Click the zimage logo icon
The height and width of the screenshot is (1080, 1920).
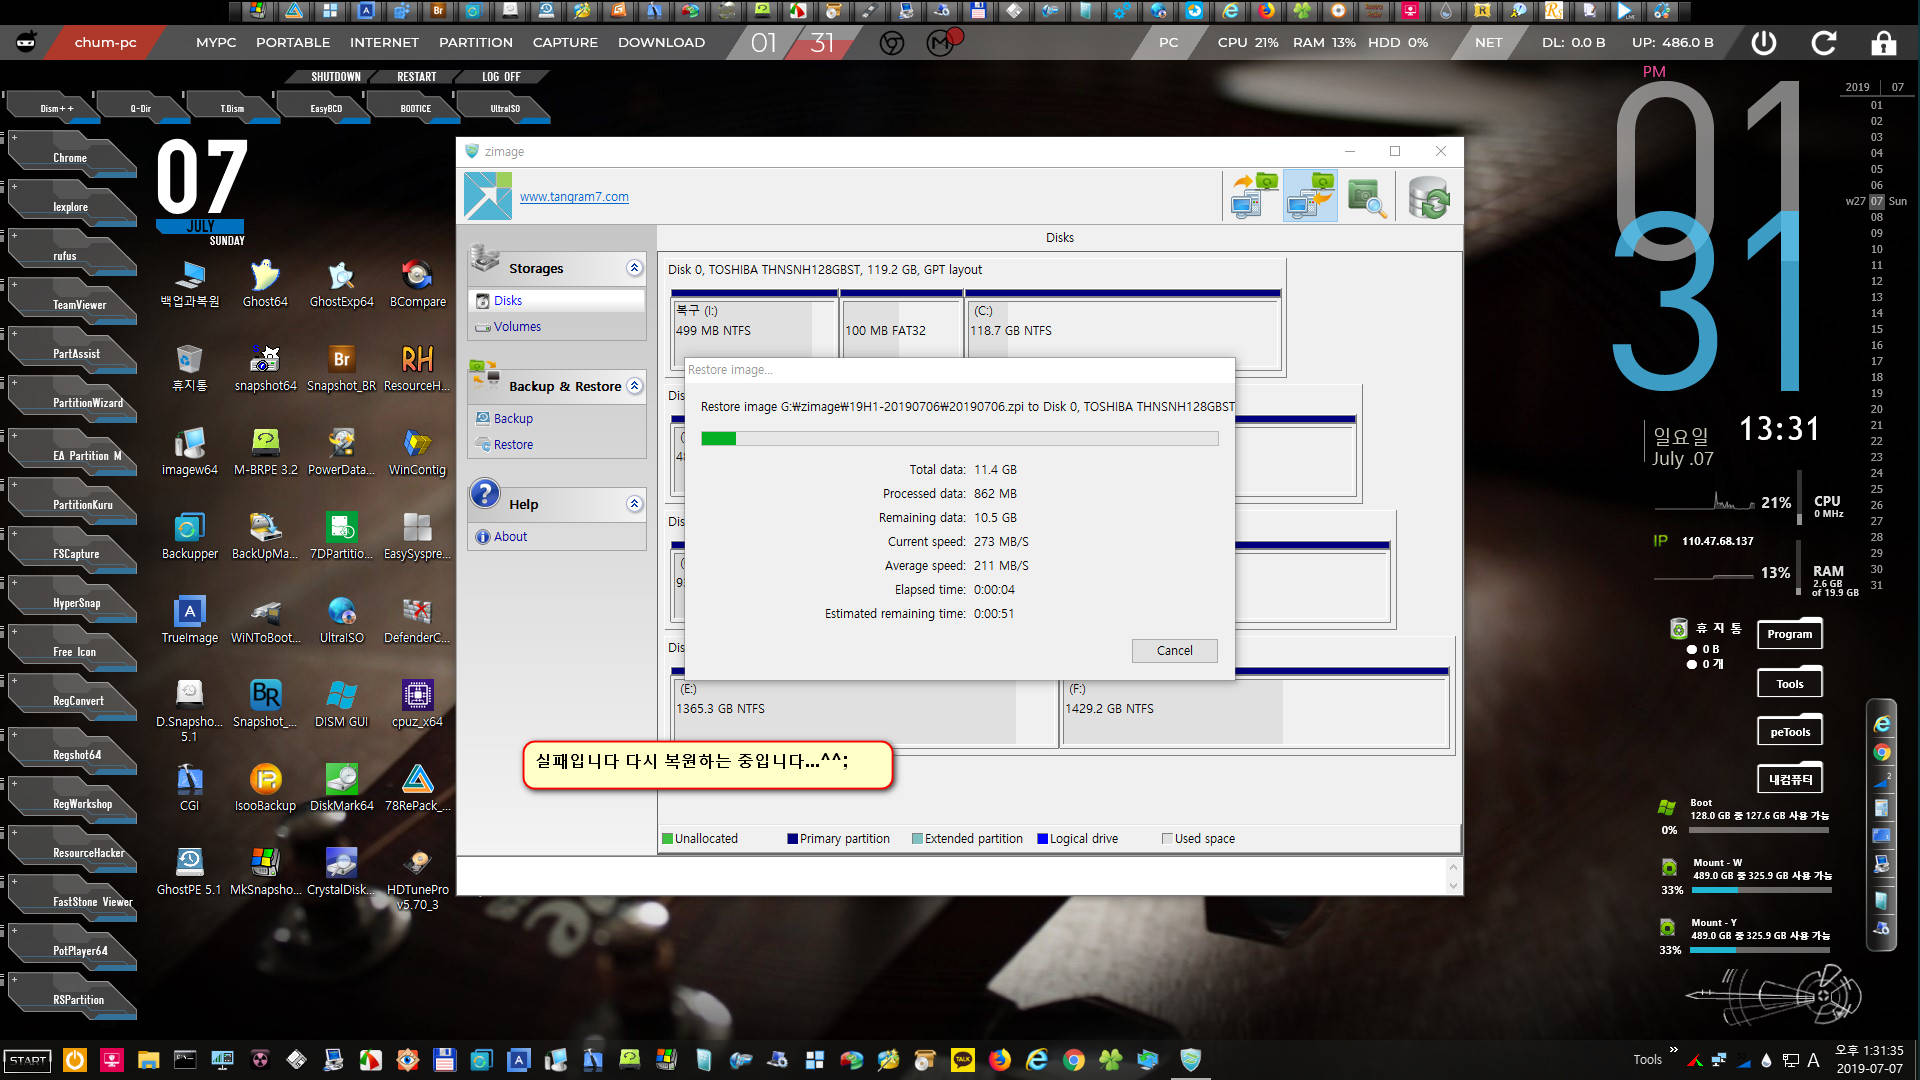(x=487, y=196)
